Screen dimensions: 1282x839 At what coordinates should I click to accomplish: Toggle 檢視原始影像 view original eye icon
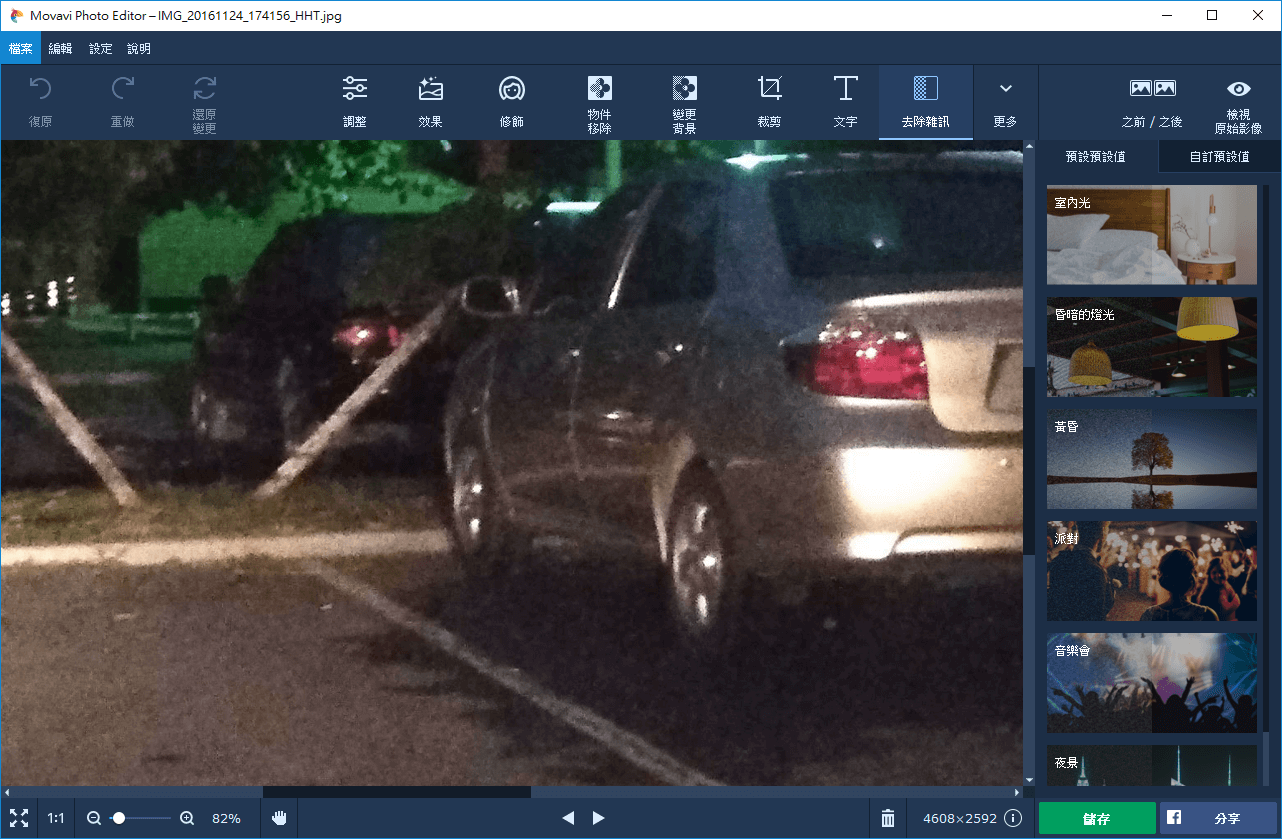click(1238, 103)
